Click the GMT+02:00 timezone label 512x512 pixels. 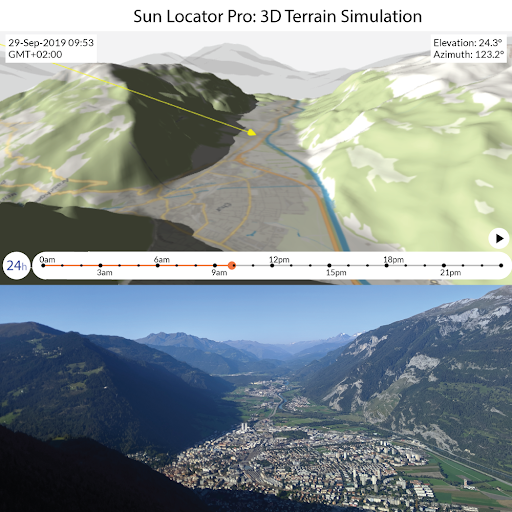35,54
